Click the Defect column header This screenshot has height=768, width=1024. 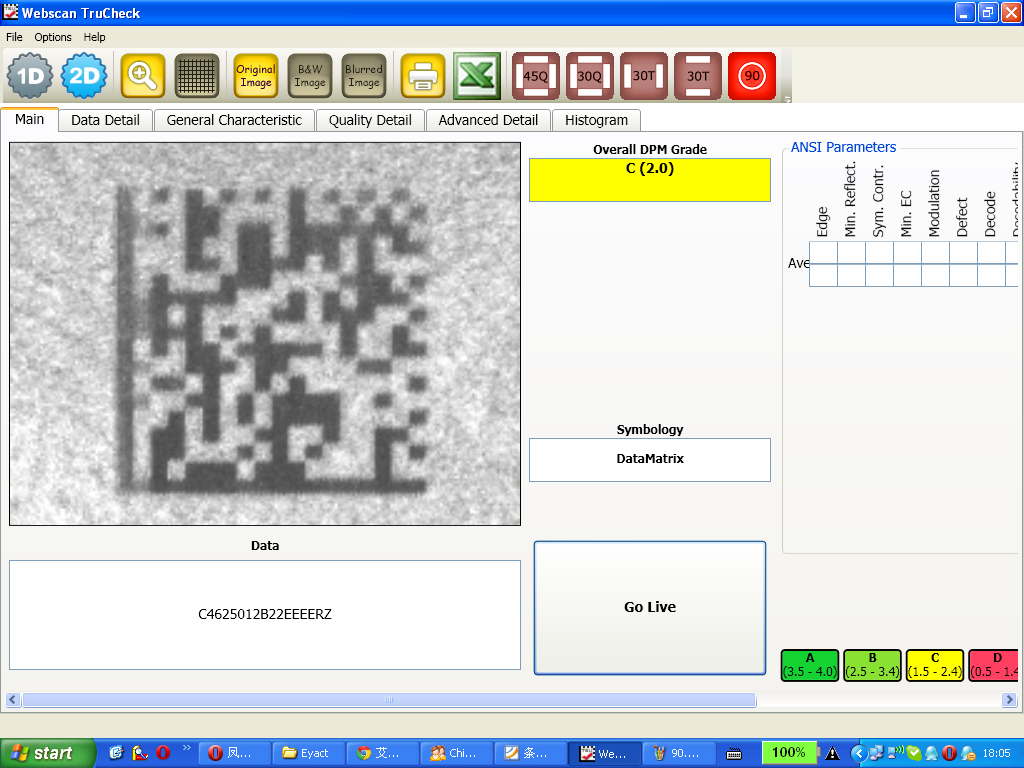coord(962,217)
